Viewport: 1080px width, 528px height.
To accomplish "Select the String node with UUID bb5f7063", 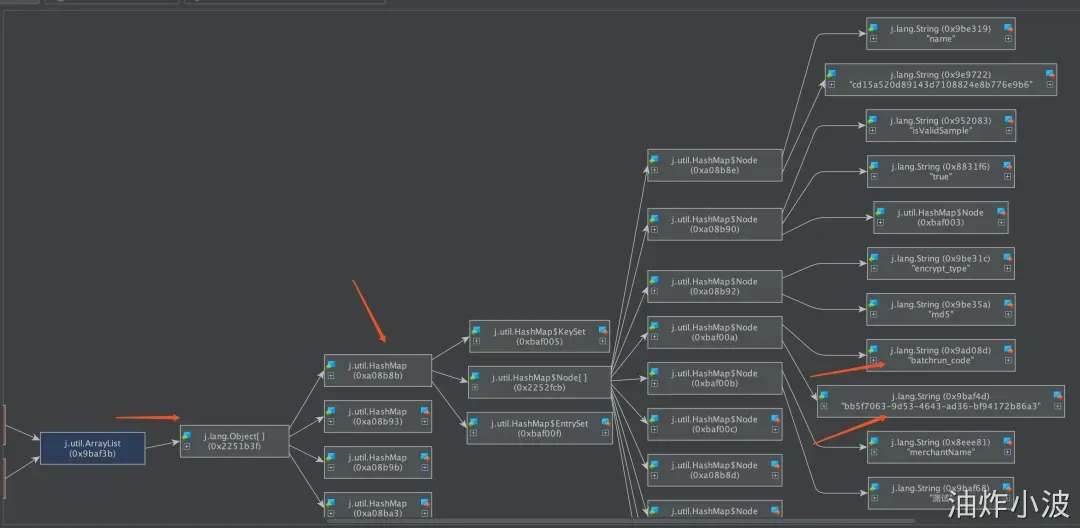I will pyautogui.click(x=941, y=401).
